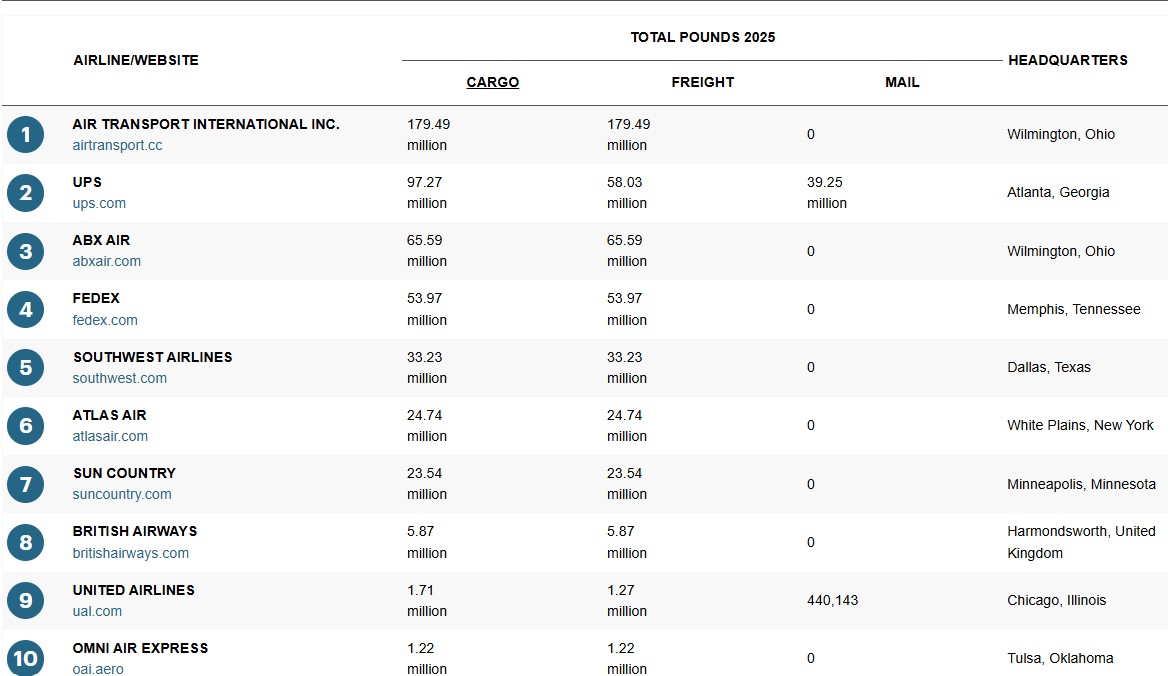Open the airtransport.cc website link

click(x=117, y=145)
